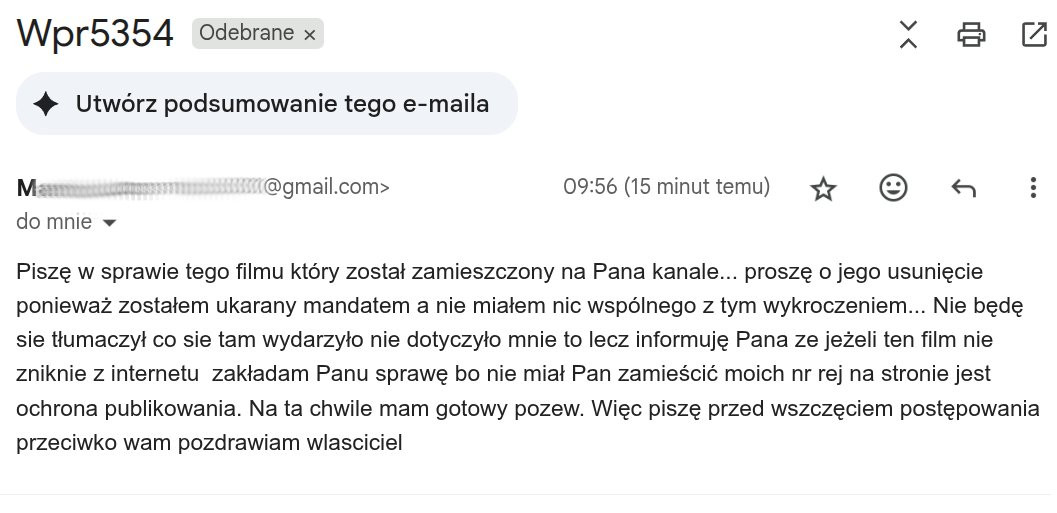The height and width of the screenshot is (513, 1057).
Task: Reply using the curved arrow icon
Action: click(x=963, y=188)
